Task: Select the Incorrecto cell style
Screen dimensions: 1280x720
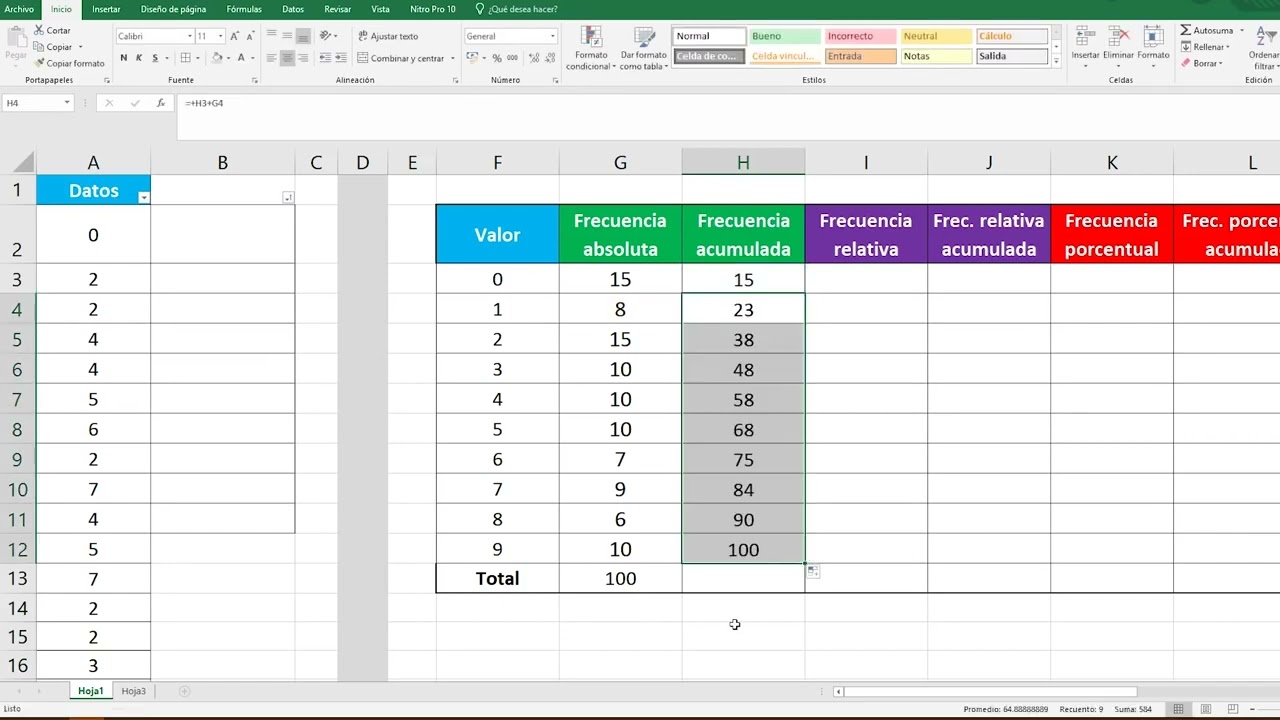Action: (x=860, y=36)
